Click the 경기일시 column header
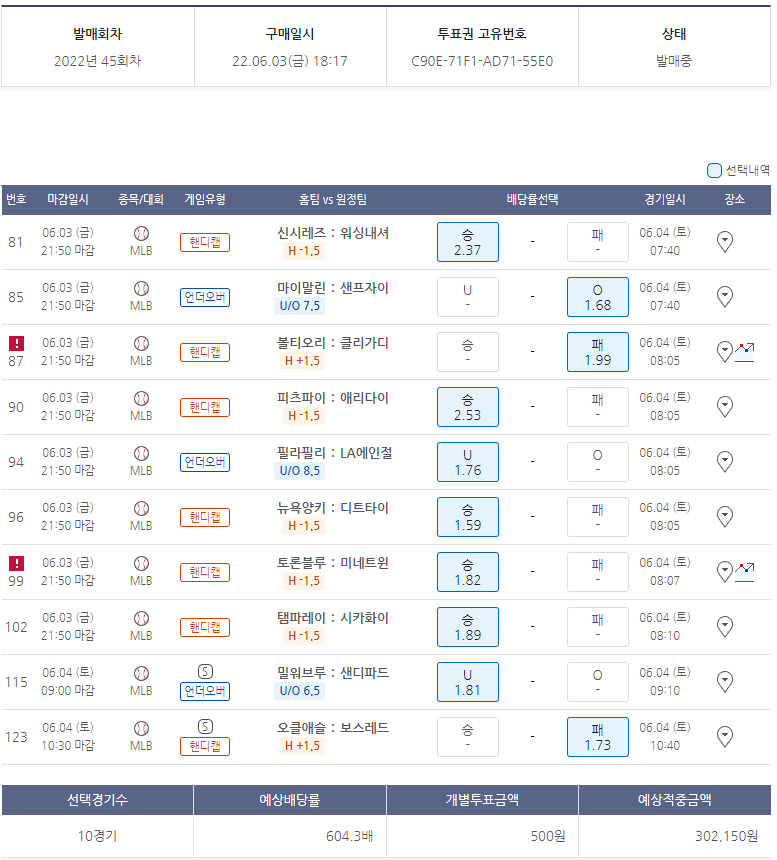The image size is (777, 860). 665,199
